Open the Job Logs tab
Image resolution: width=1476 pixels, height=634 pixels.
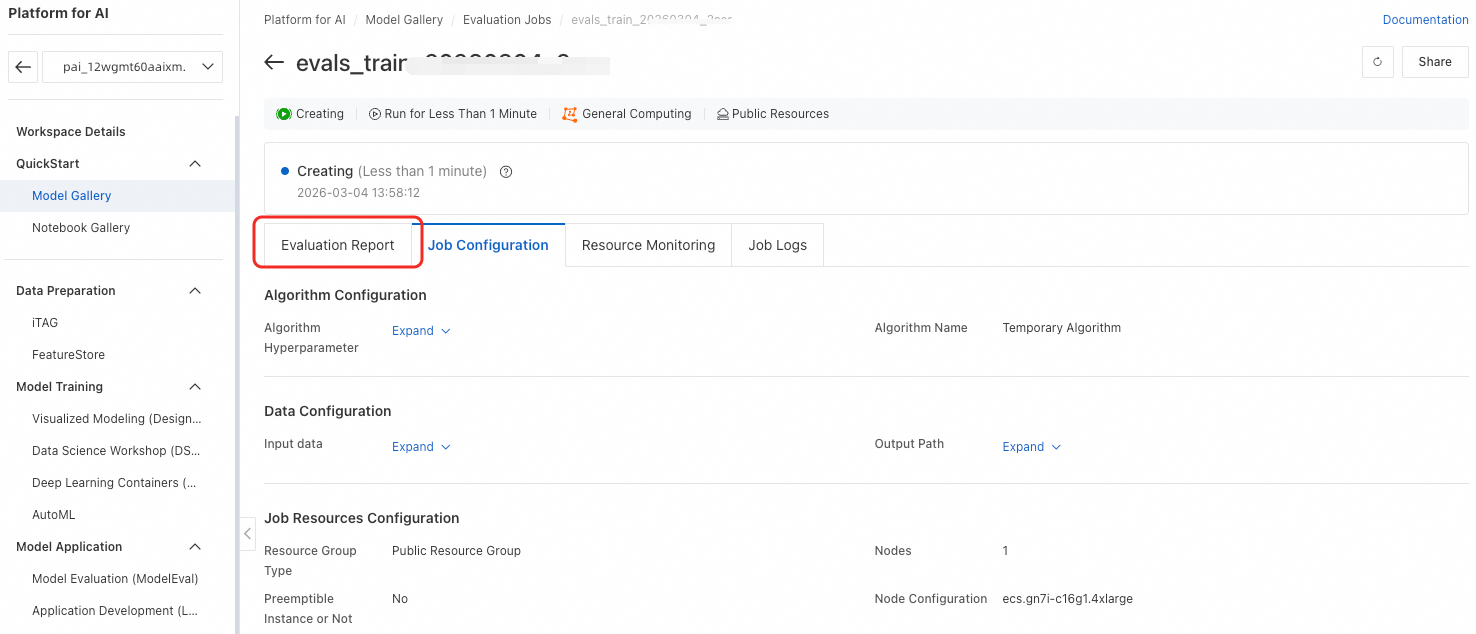pyautogui.click(x=777, y=245)
